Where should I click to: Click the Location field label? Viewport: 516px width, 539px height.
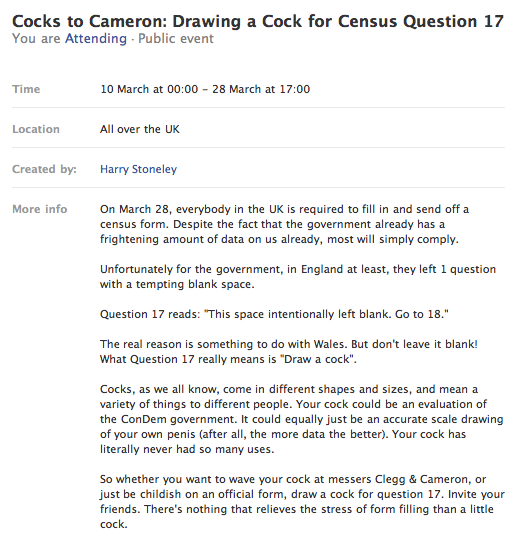click(36, 129)
